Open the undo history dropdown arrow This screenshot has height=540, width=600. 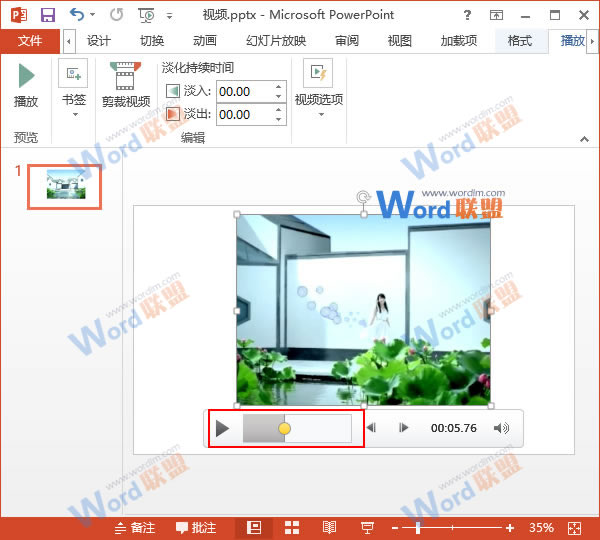[x=92, y=15]
